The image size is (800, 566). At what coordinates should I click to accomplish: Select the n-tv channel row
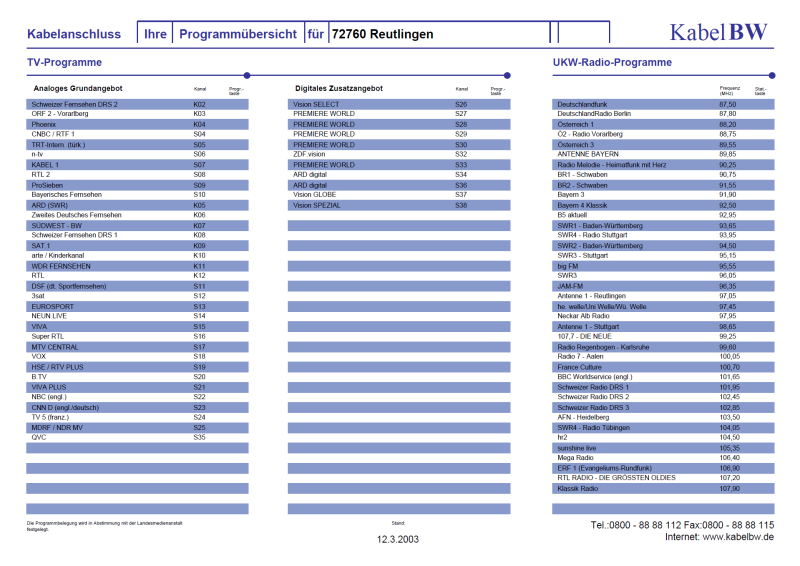pos(137,154)
